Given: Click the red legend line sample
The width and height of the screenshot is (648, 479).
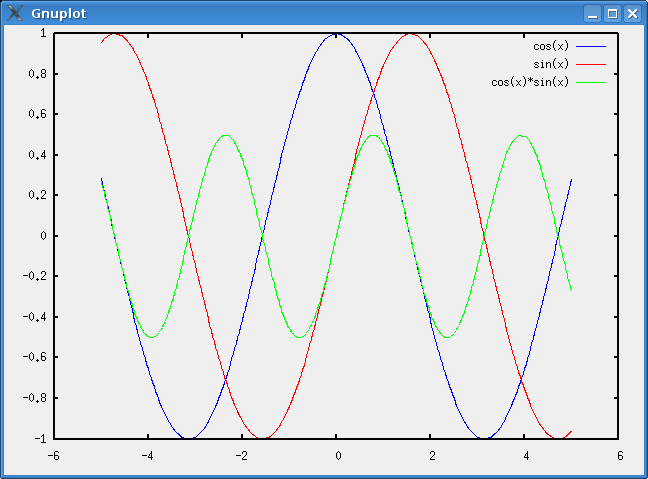Looking at the screenshot, I should tap(591, 64).
